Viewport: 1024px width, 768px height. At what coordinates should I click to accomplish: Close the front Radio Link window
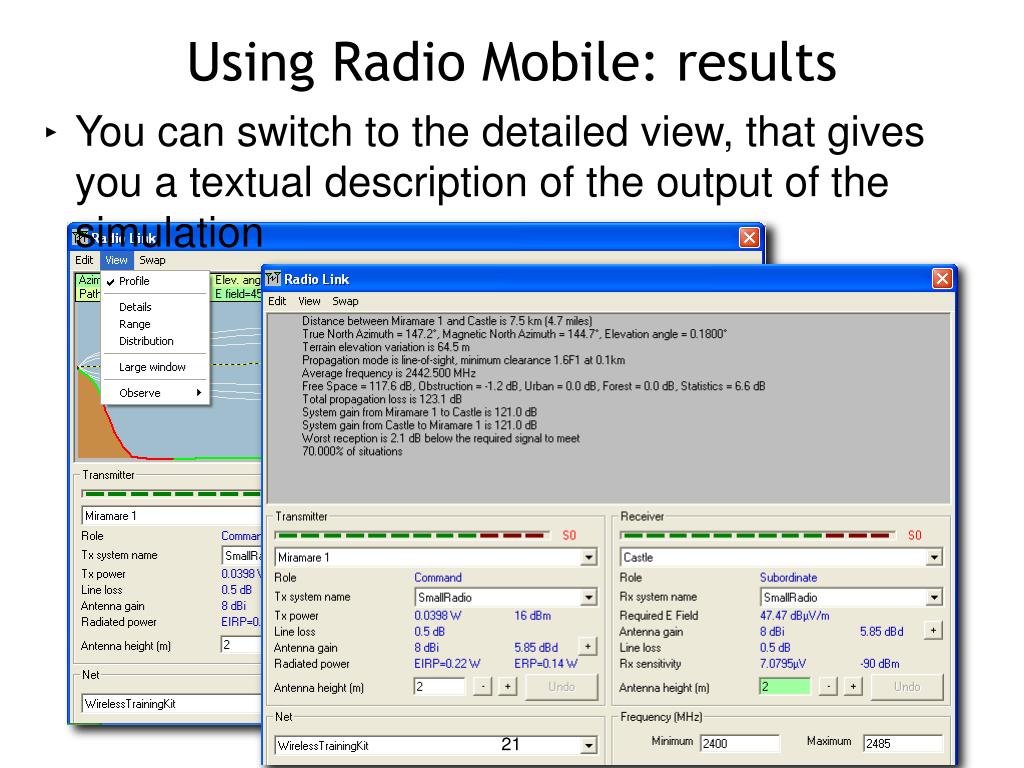(942, 279)
